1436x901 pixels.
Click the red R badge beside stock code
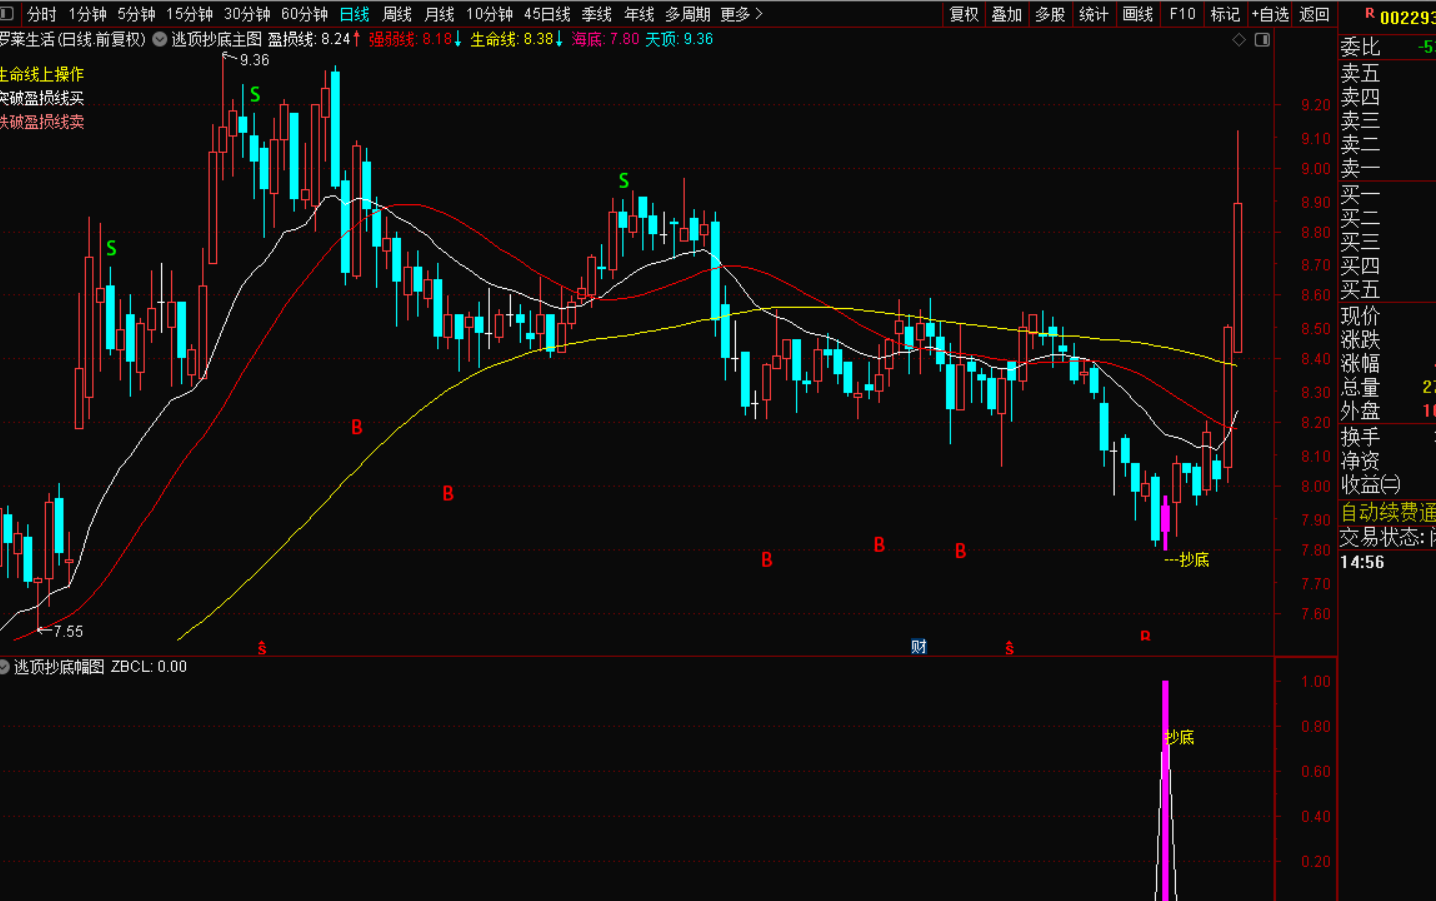tap(1369, 14)
